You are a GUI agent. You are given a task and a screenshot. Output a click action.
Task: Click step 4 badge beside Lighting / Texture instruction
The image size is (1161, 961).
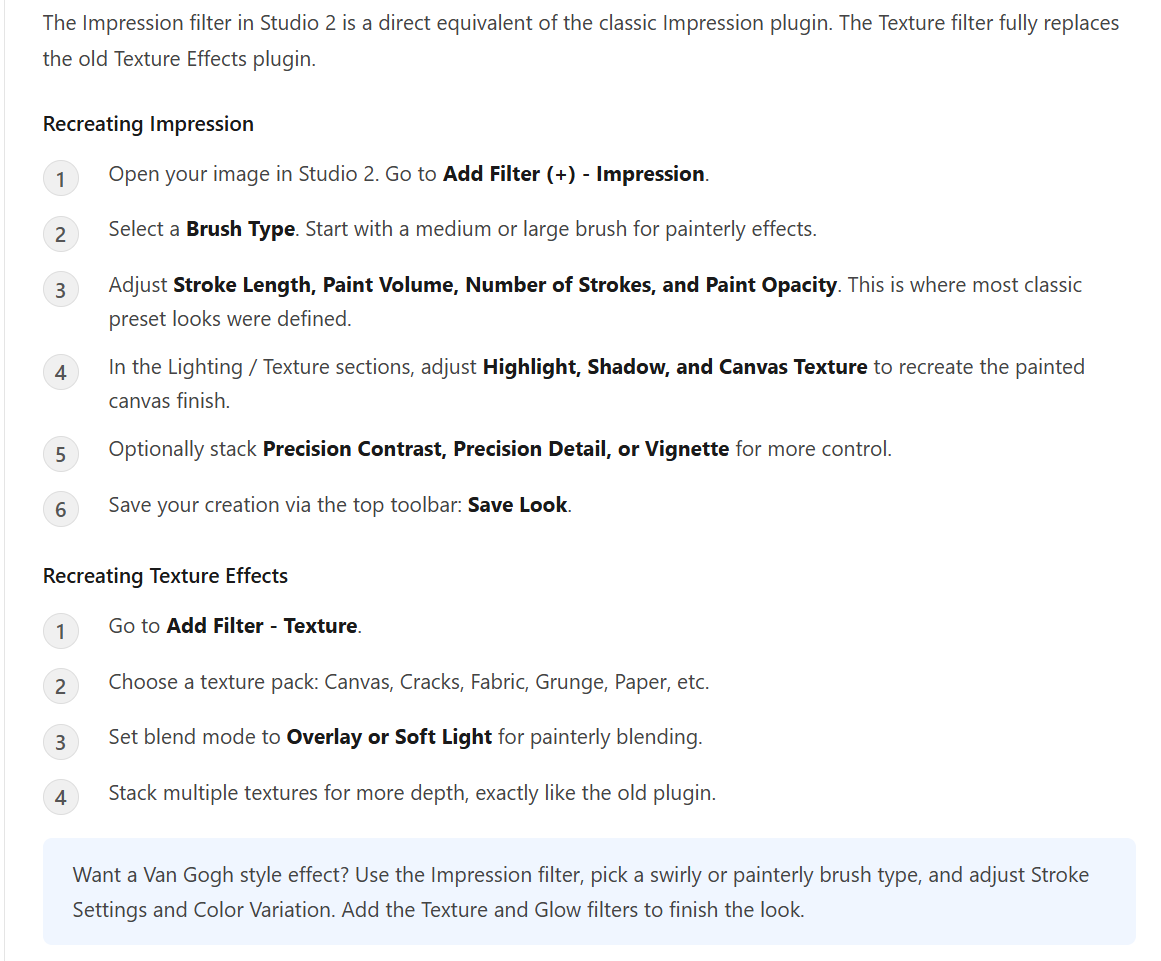pos(61,372)
